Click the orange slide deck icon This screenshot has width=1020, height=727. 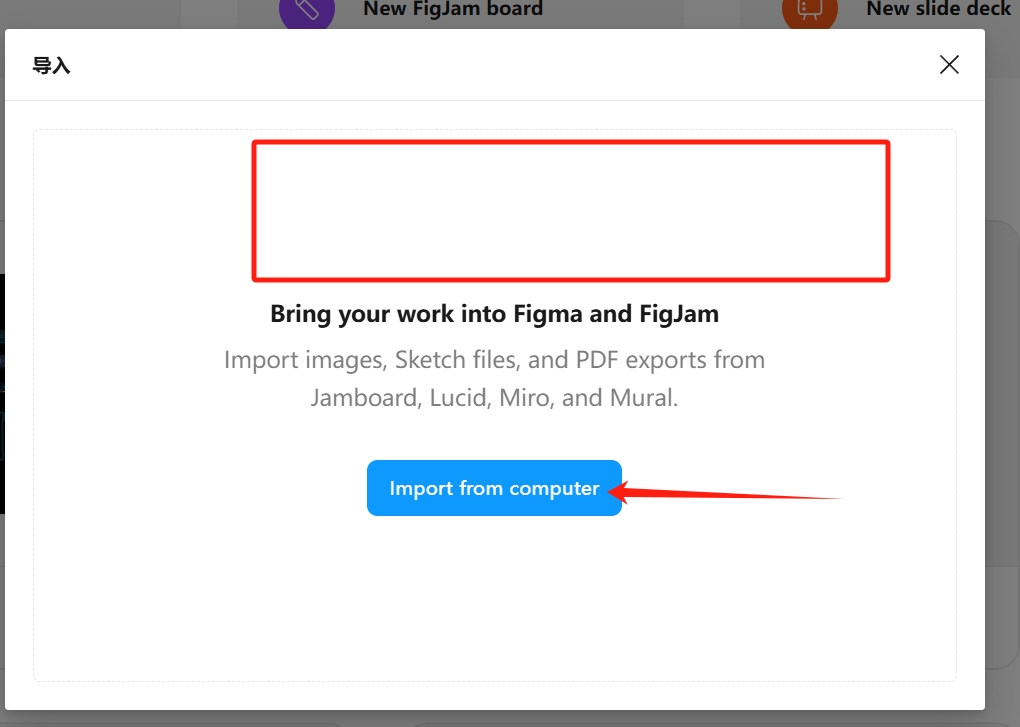(810, 10)
